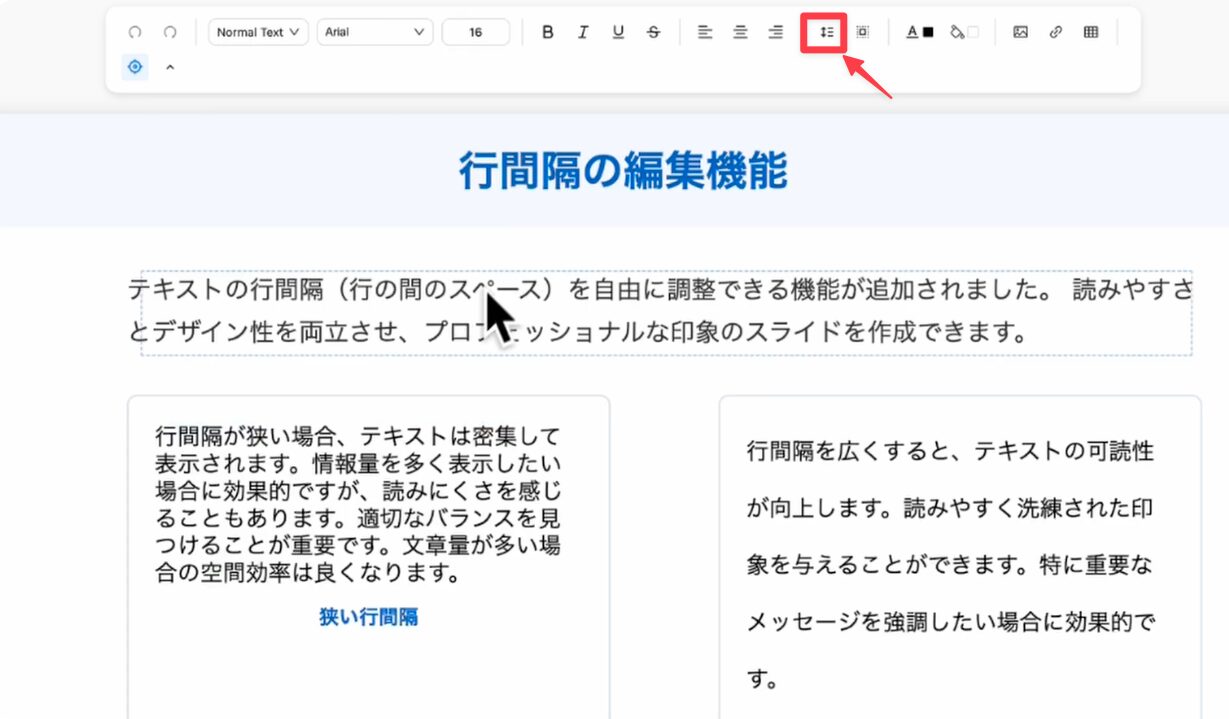Align text to the left
This screenshot has width=1229, height=719.
point(705,32)
